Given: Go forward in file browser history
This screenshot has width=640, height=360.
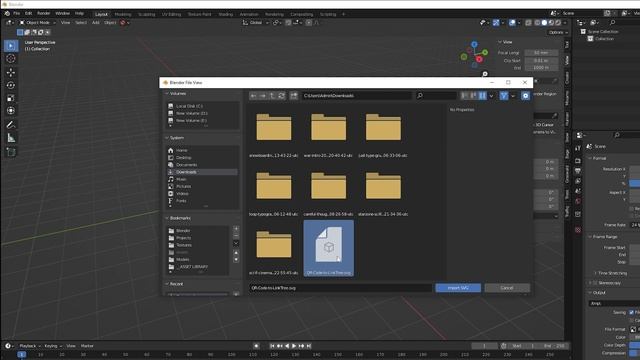Looking at the screenshot, I should coord(263,96).
